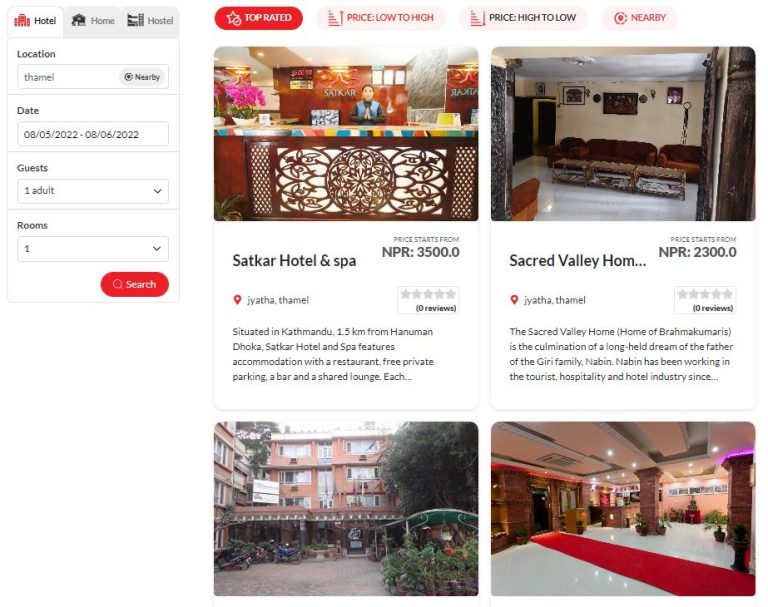Click the Sacred Valley location pin icon
This screenshot has height=607, width=768.
coord(514,300)
